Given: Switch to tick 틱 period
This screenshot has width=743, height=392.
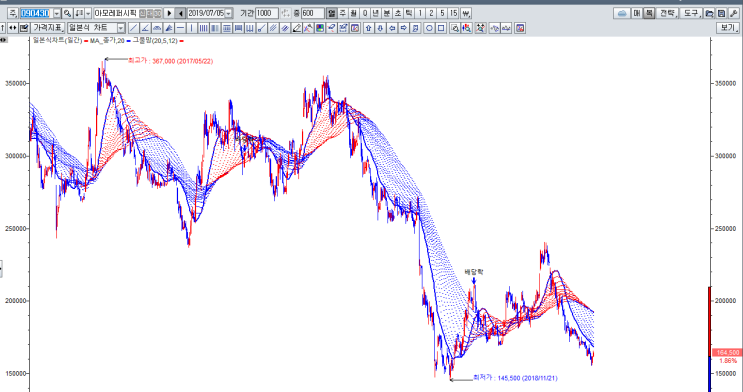Looking at the screenshot, I should pyautogui.click(x=408, y=13).
